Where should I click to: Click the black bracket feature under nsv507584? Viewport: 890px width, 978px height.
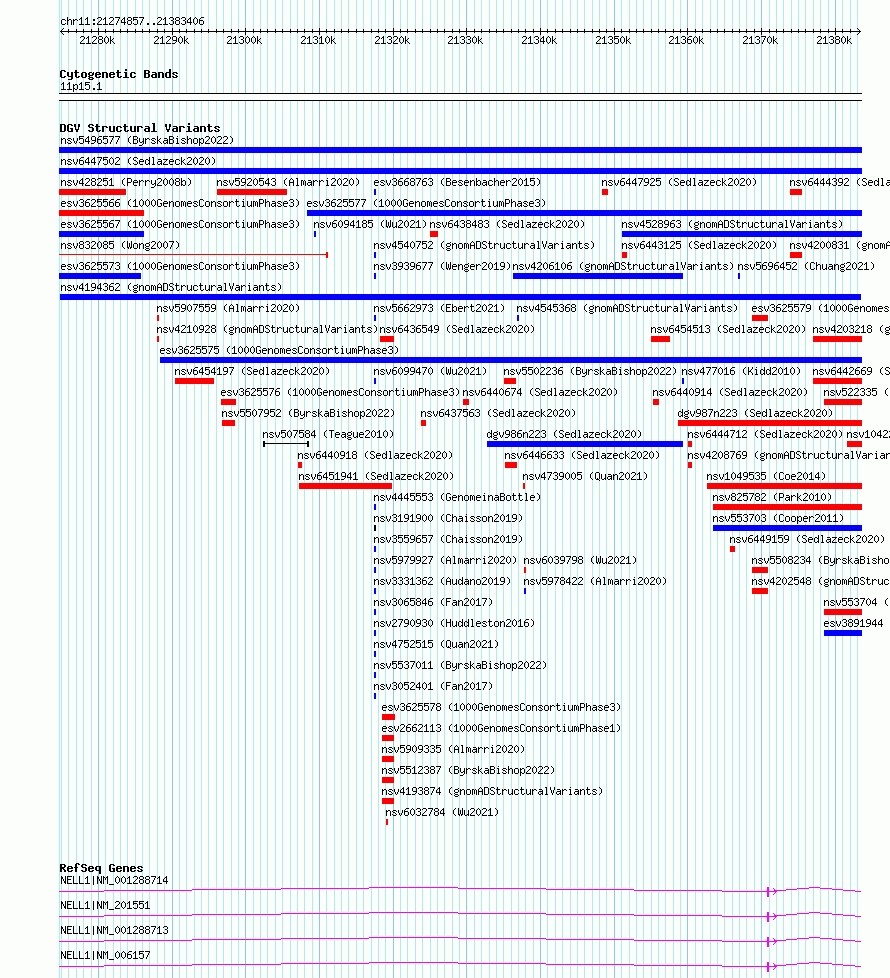pyautogui.click(x=286, y=444)
